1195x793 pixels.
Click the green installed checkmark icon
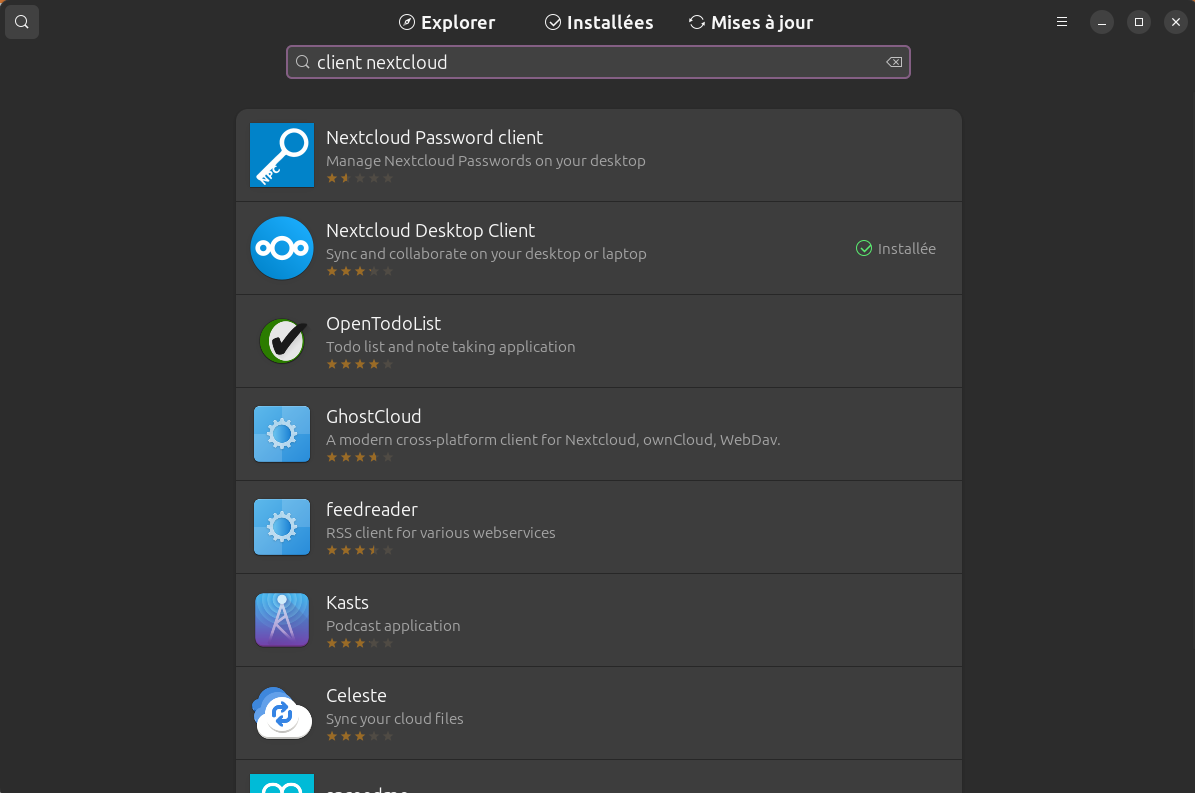(863, 248)
